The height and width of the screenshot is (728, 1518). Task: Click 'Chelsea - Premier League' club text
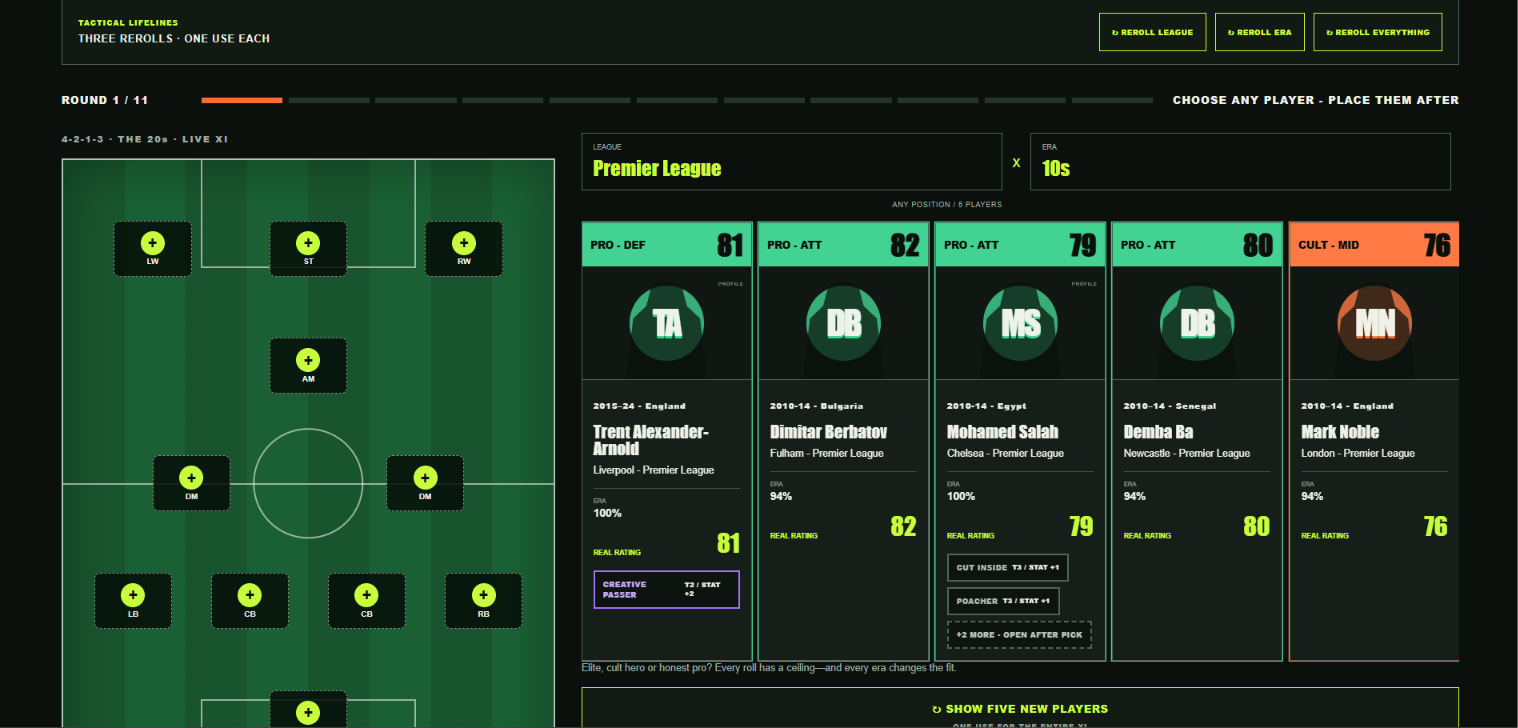point(1005,453)
